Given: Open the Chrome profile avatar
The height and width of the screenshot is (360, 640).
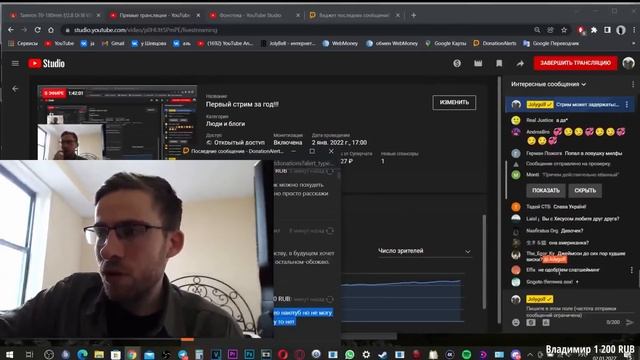Looking at the screenshot, I should (621, 30).
